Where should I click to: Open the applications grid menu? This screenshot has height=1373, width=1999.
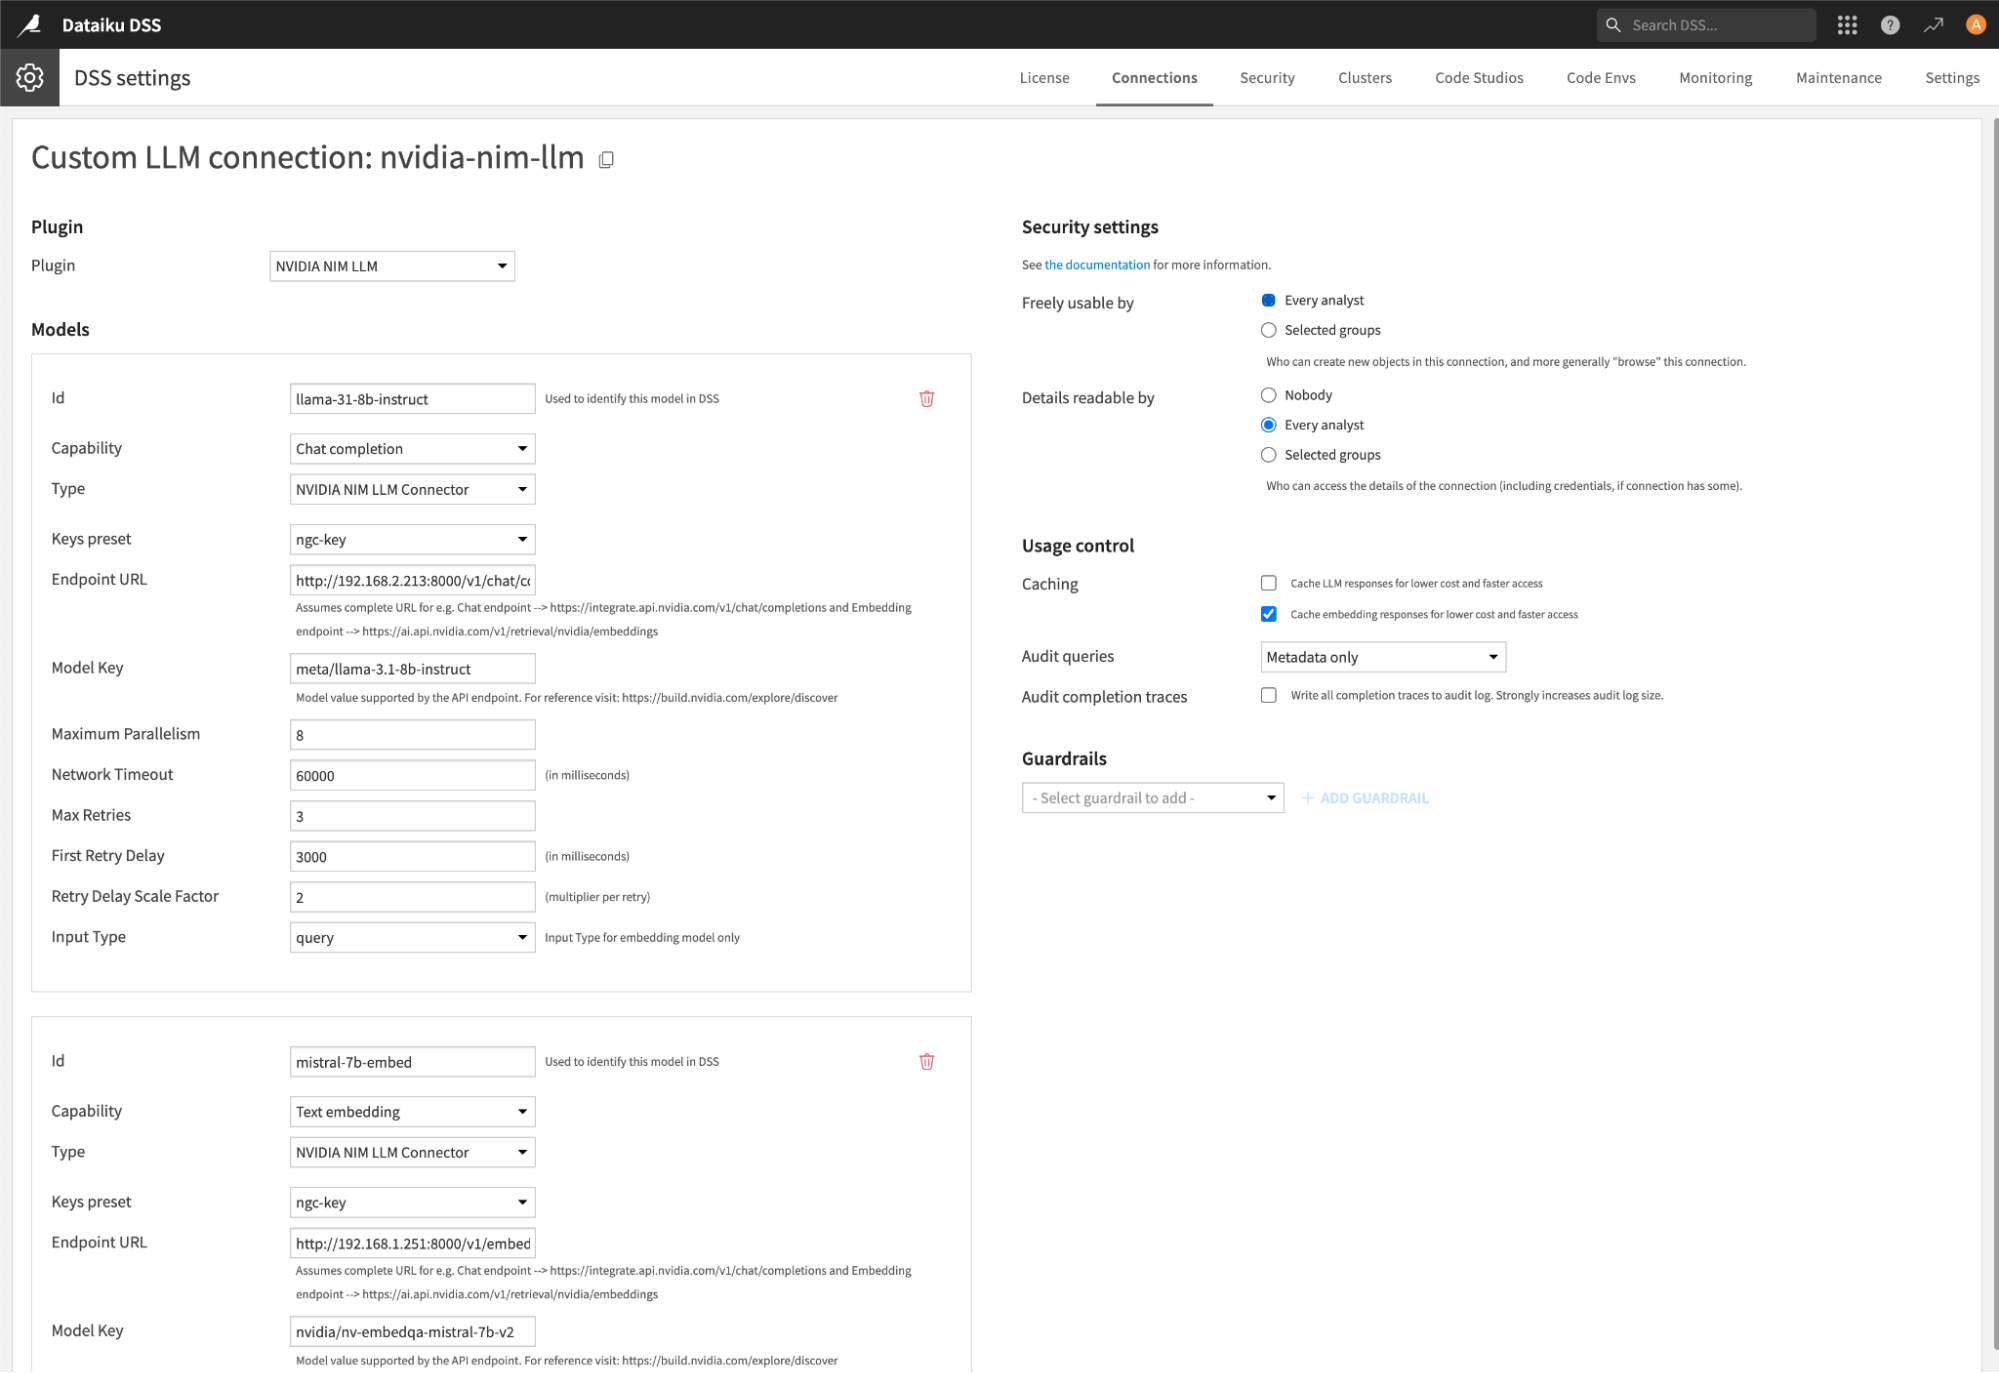click(x=1846, y=25)
